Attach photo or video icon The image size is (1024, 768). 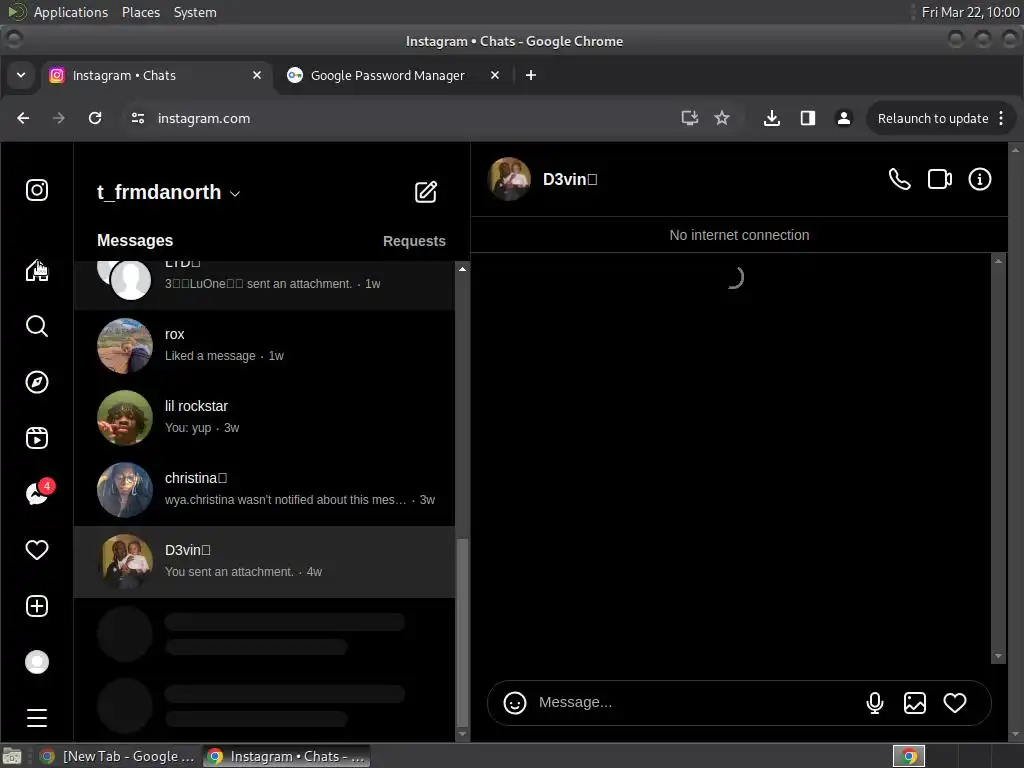click(914, 703)
